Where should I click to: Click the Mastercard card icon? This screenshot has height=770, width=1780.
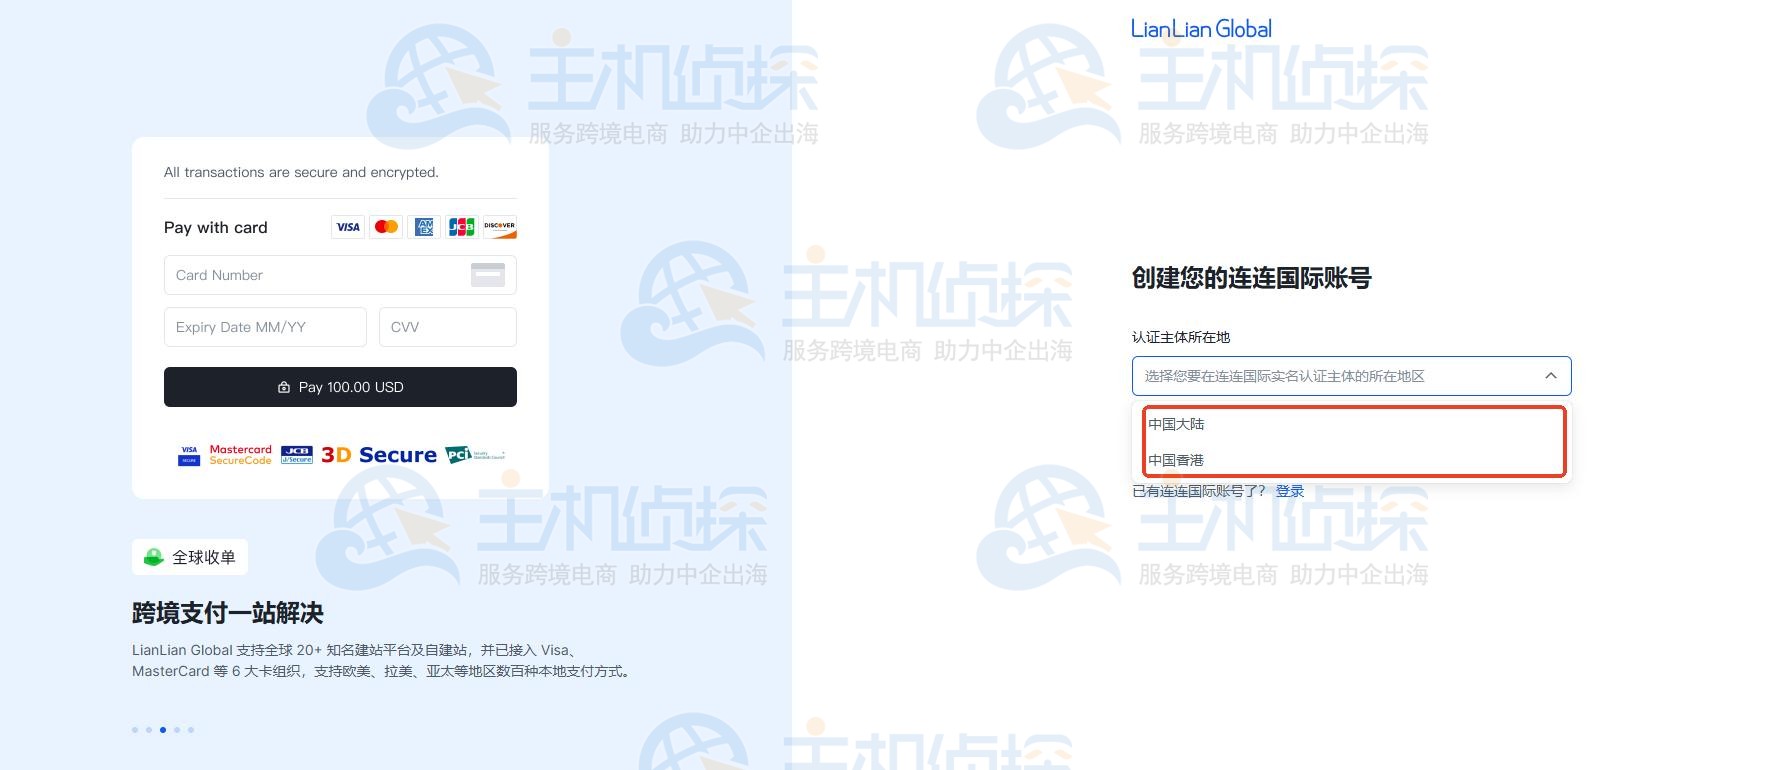386,227
